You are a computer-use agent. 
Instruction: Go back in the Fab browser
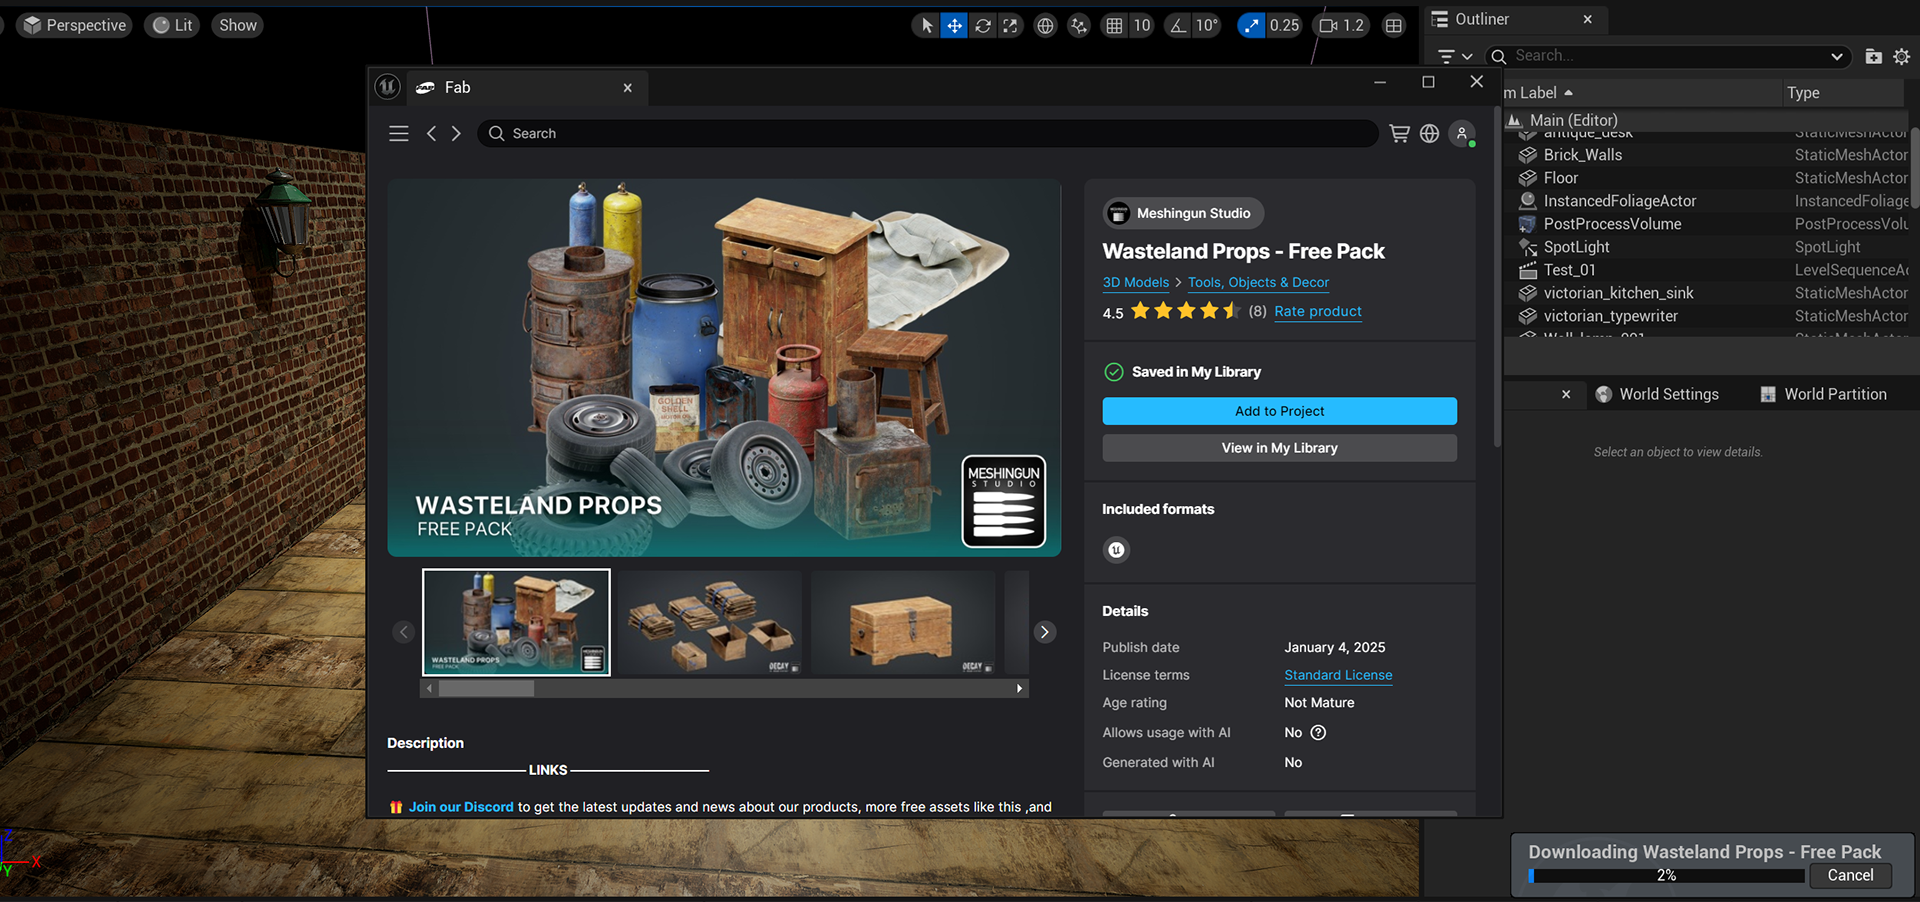pyautogui.click(x=431, y=133)
